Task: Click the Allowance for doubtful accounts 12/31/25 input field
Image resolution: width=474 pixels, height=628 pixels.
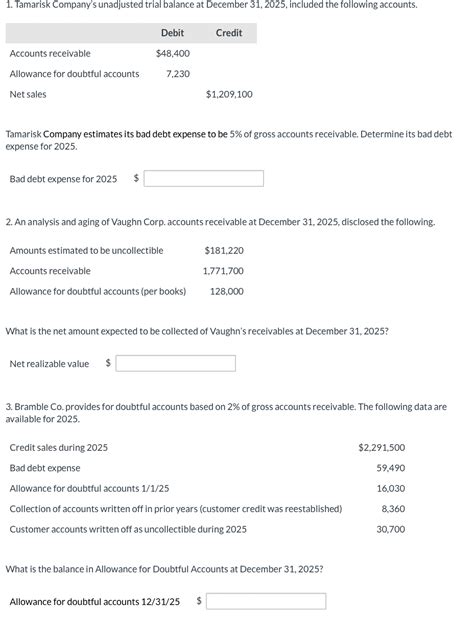Action: coord(266,602)
